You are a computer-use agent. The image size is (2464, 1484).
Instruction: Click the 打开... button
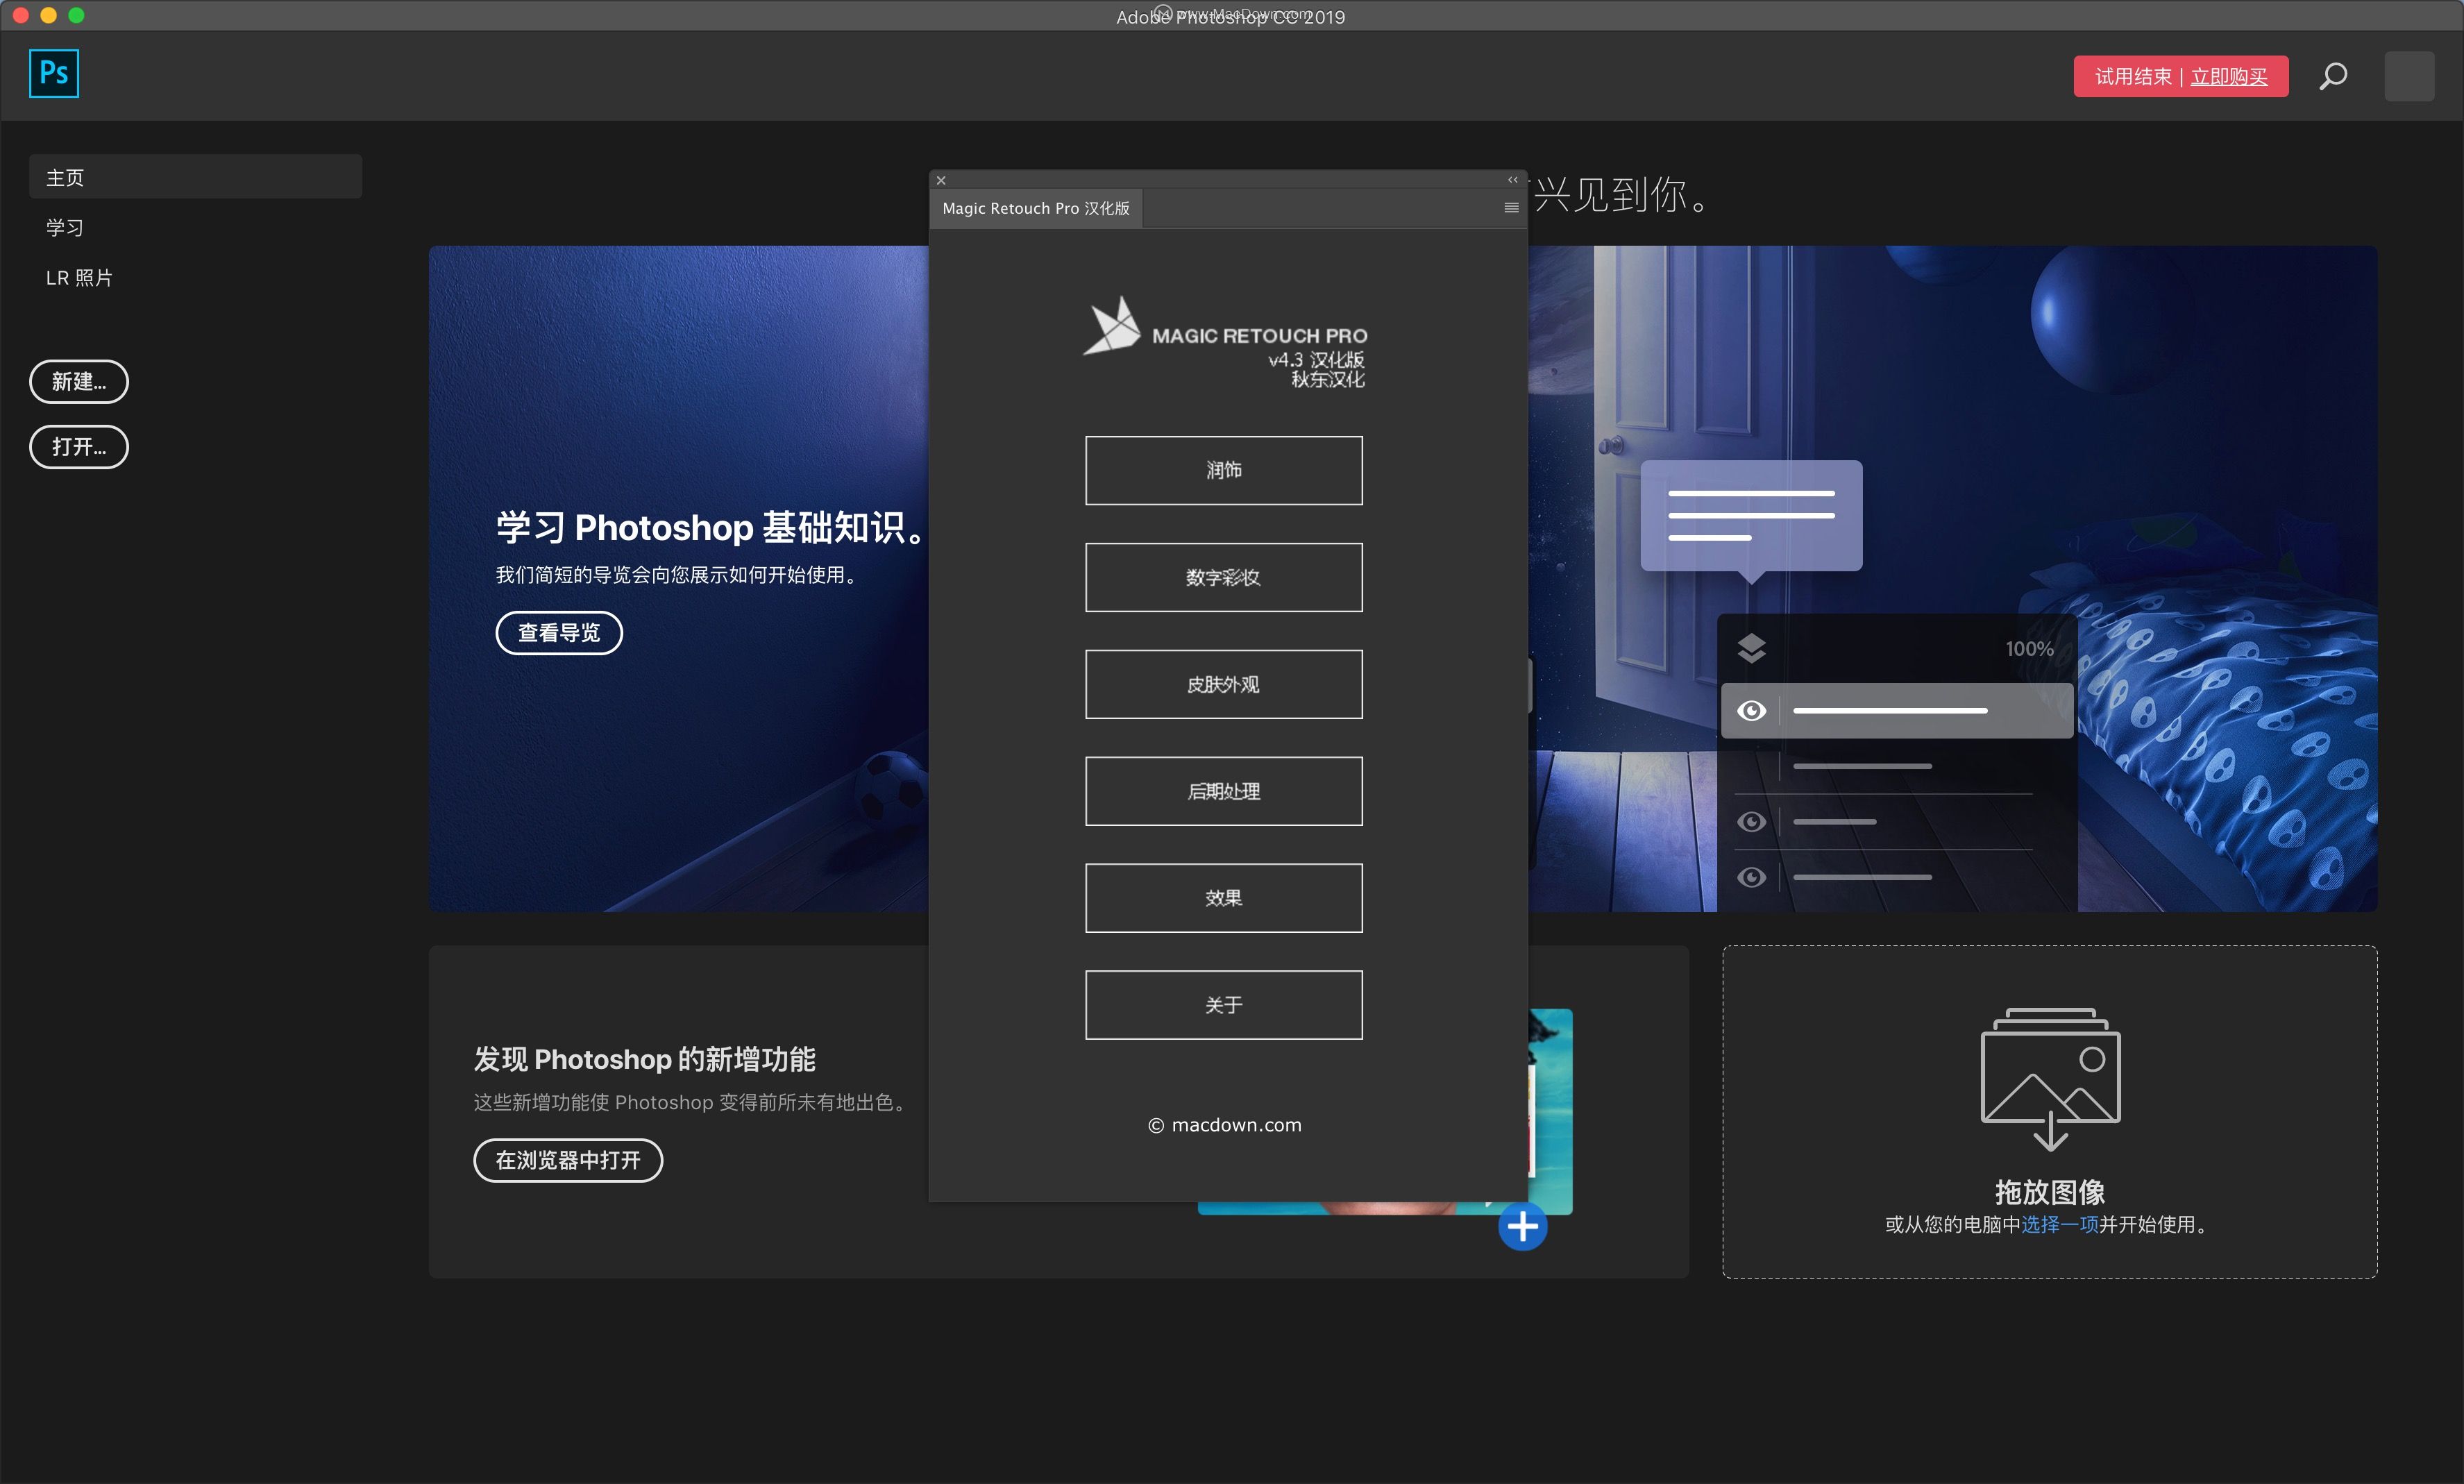tap(79, 447)
